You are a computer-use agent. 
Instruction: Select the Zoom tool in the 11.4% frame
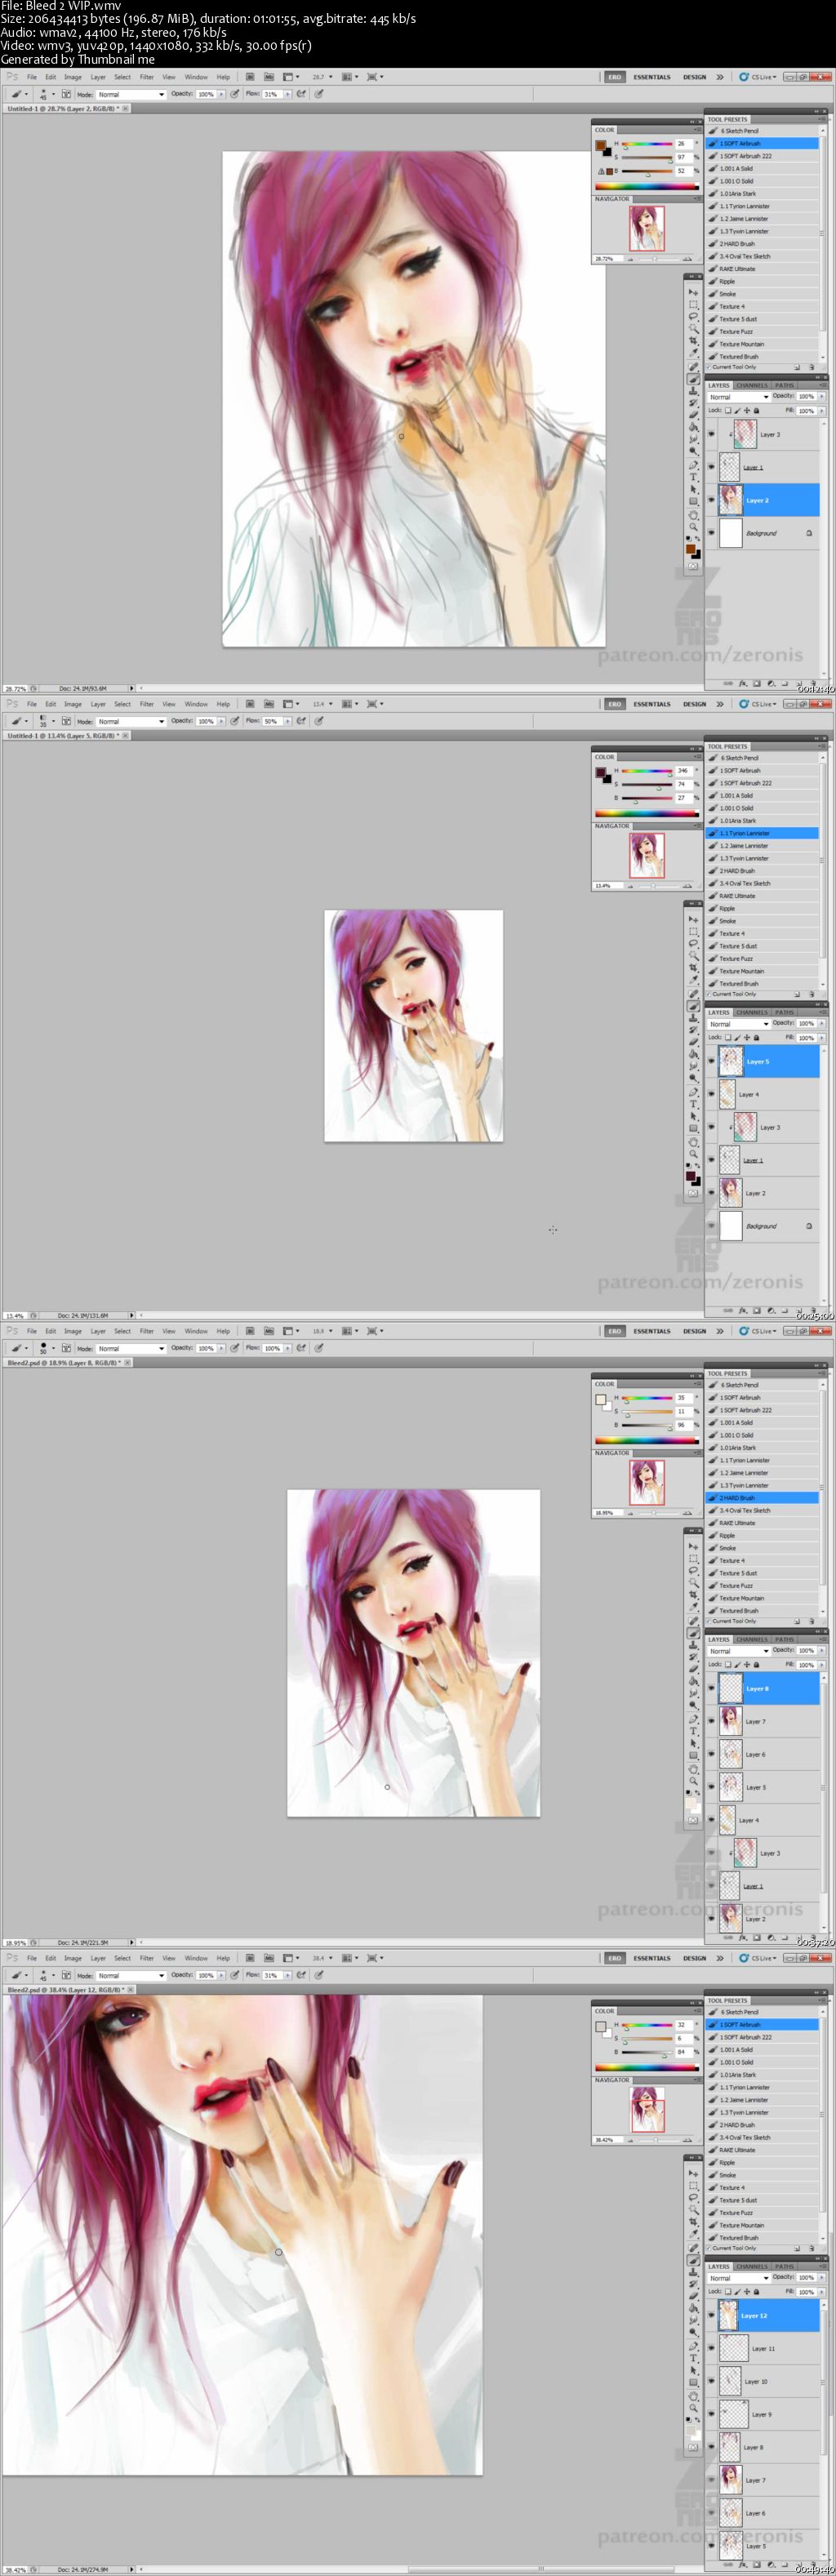[693, 1155]
